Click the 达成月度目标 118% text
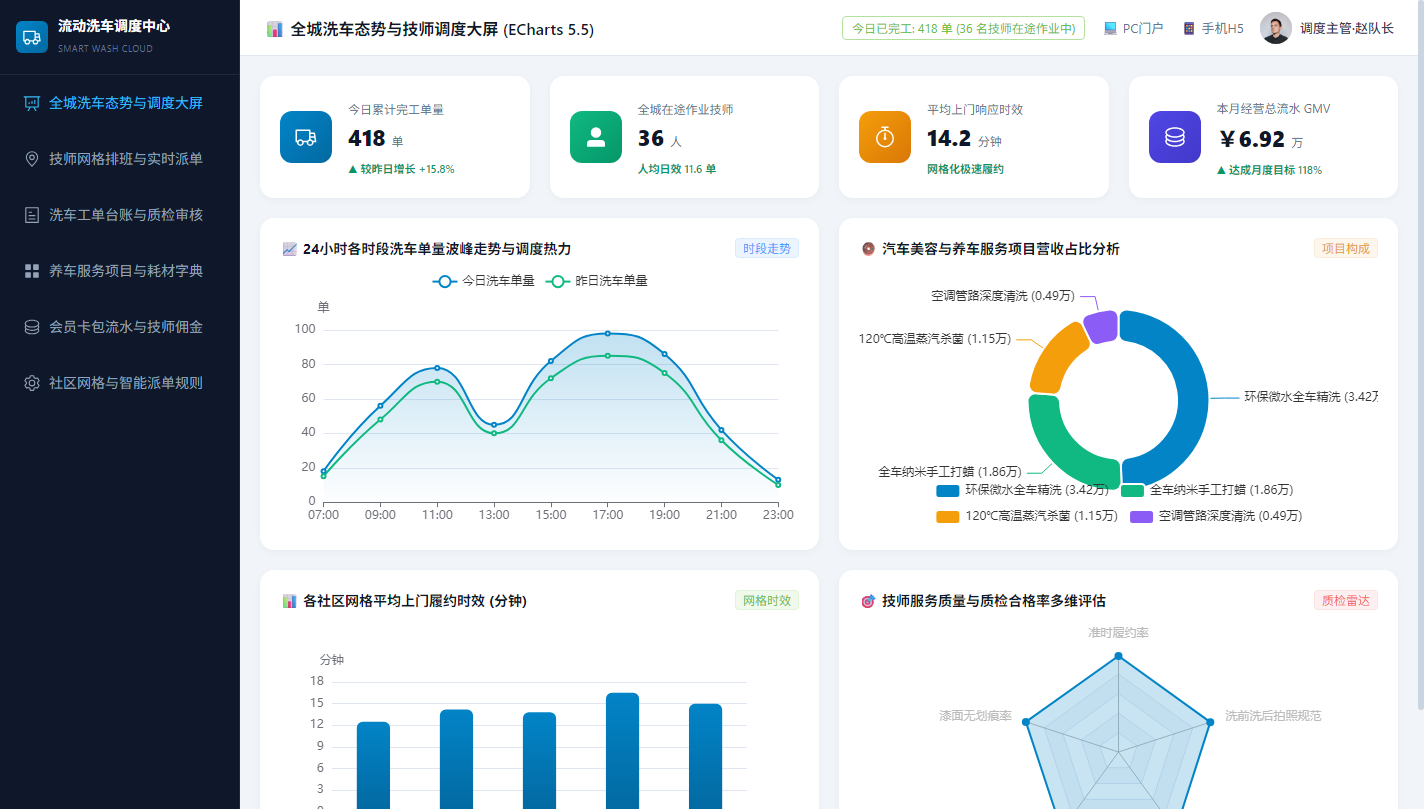This screenshot has width=1424, height=809. click(1269, 170)
